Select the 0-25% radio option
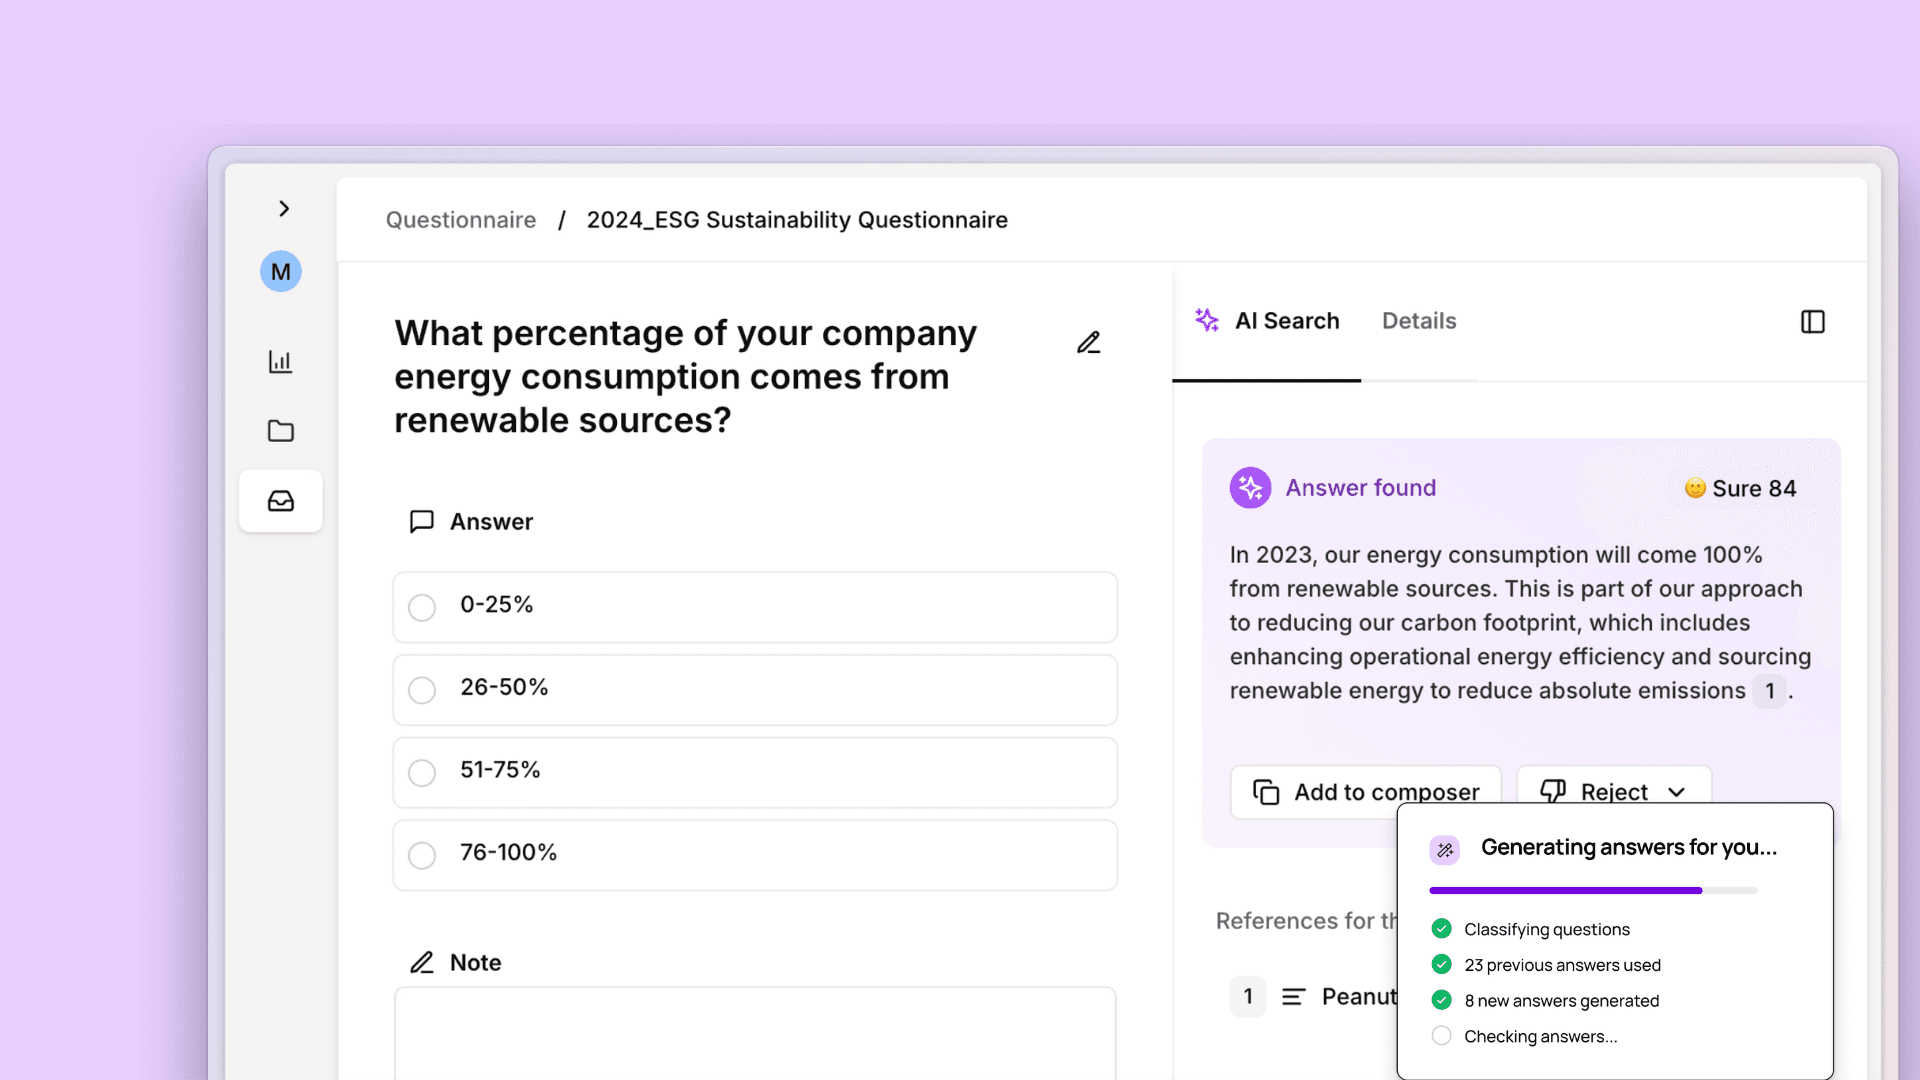The height and width of the screenshot is (1080, 1920). pos(422,607)
